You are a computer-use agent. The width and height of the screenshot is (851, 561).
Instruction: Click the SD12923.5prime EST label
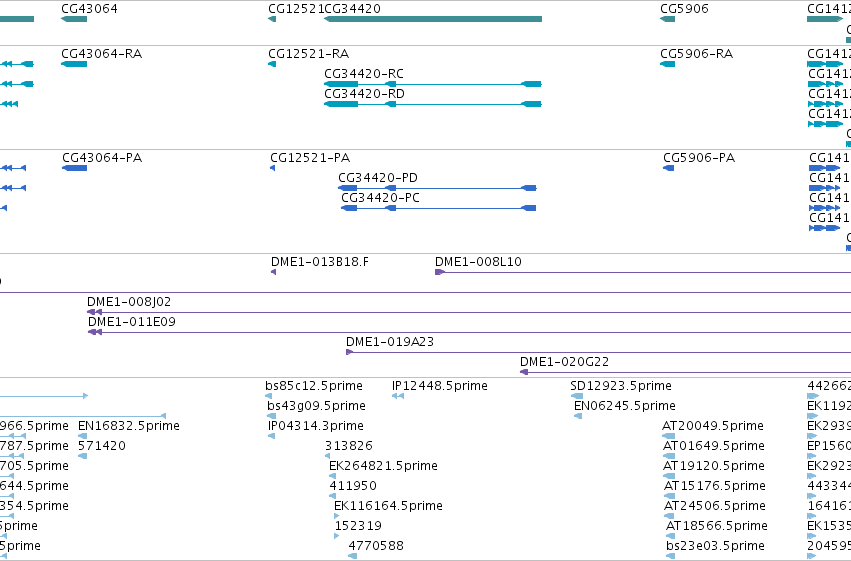(621, 386)
